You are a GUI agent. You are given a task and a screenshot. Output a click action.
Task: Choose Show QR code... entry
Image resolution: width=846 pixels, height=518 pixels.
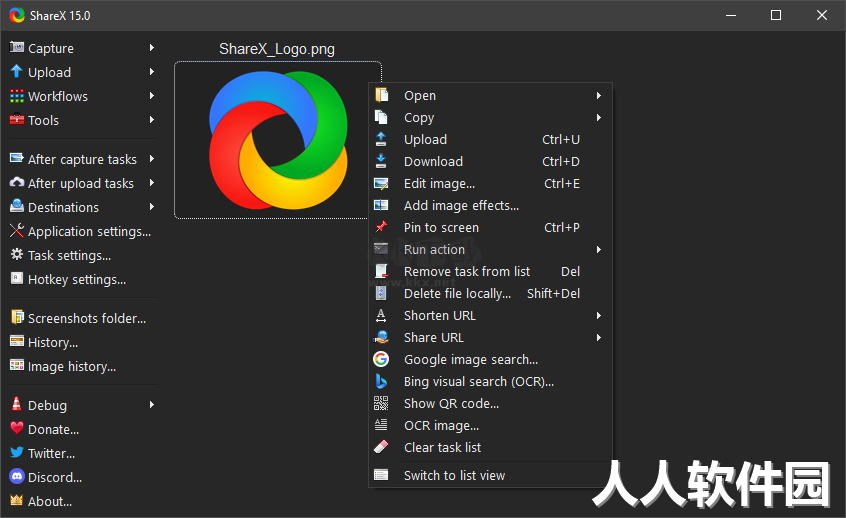tap(490, 404)
